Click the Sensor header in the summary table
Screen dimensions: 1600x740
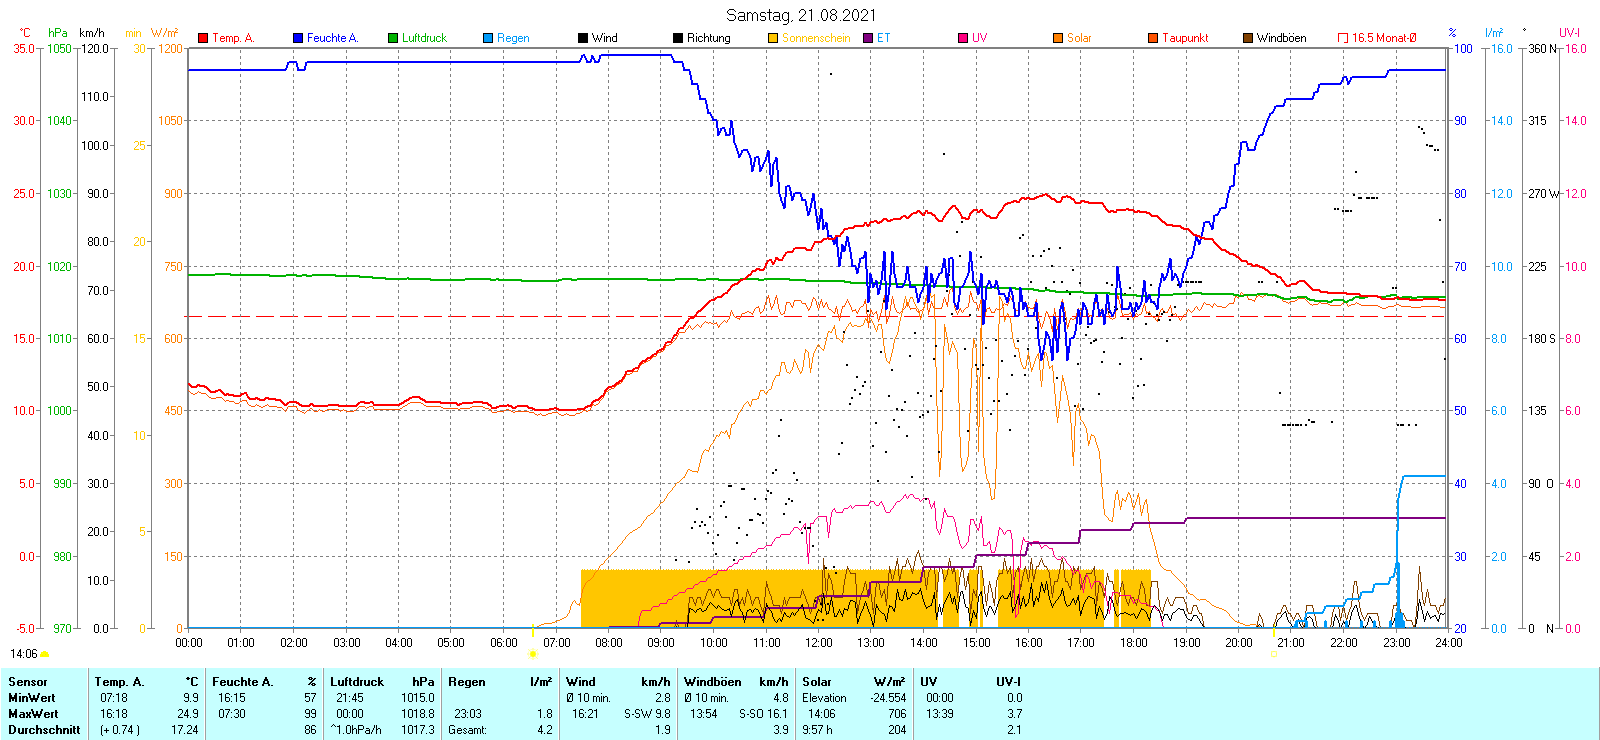(x=28, y=682)
